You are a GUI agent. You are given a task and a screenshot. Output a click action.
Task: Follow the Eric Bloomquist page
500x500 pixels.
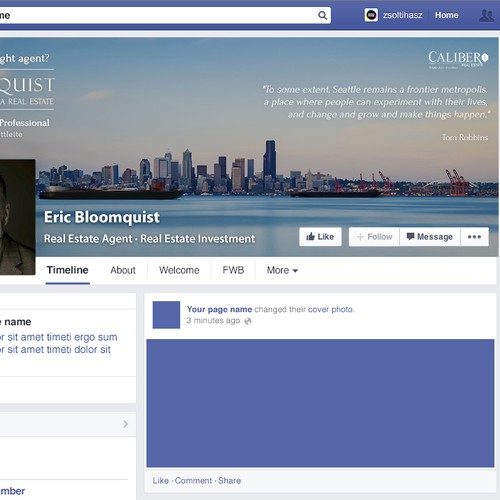pos(374,237)
